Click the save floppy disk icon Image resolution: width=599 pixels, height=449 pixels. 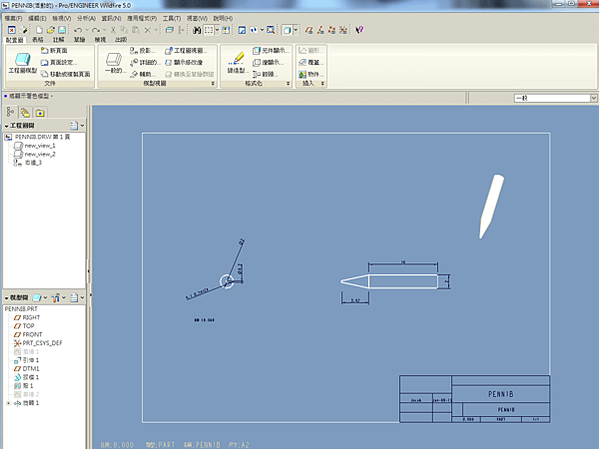click(62, 30)
